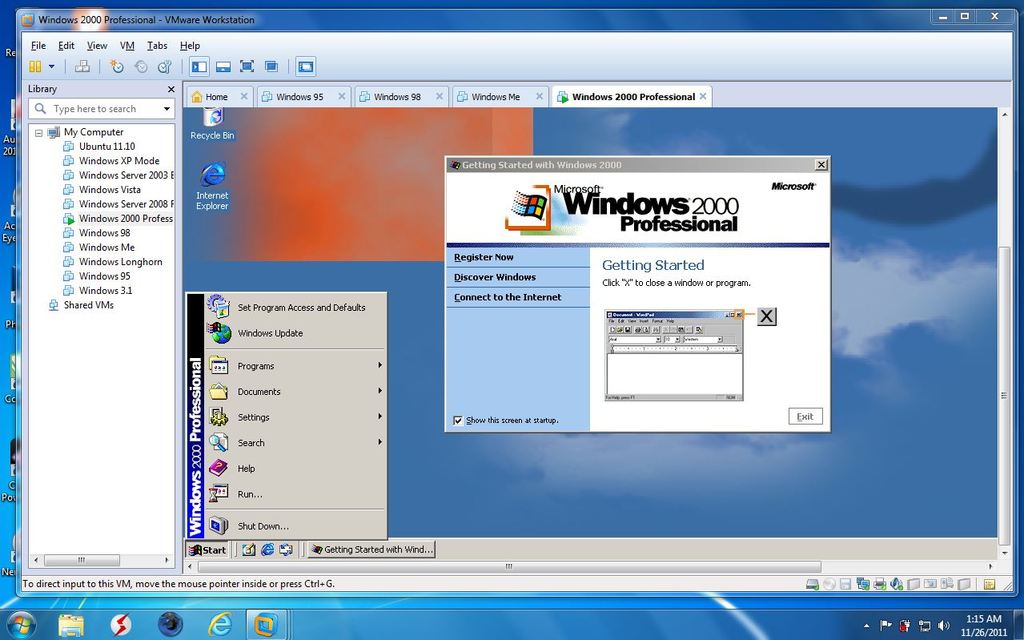Click Revert to snapshot toolbar icon
This screenshot has width=1024, height=640.
point(140,67)
